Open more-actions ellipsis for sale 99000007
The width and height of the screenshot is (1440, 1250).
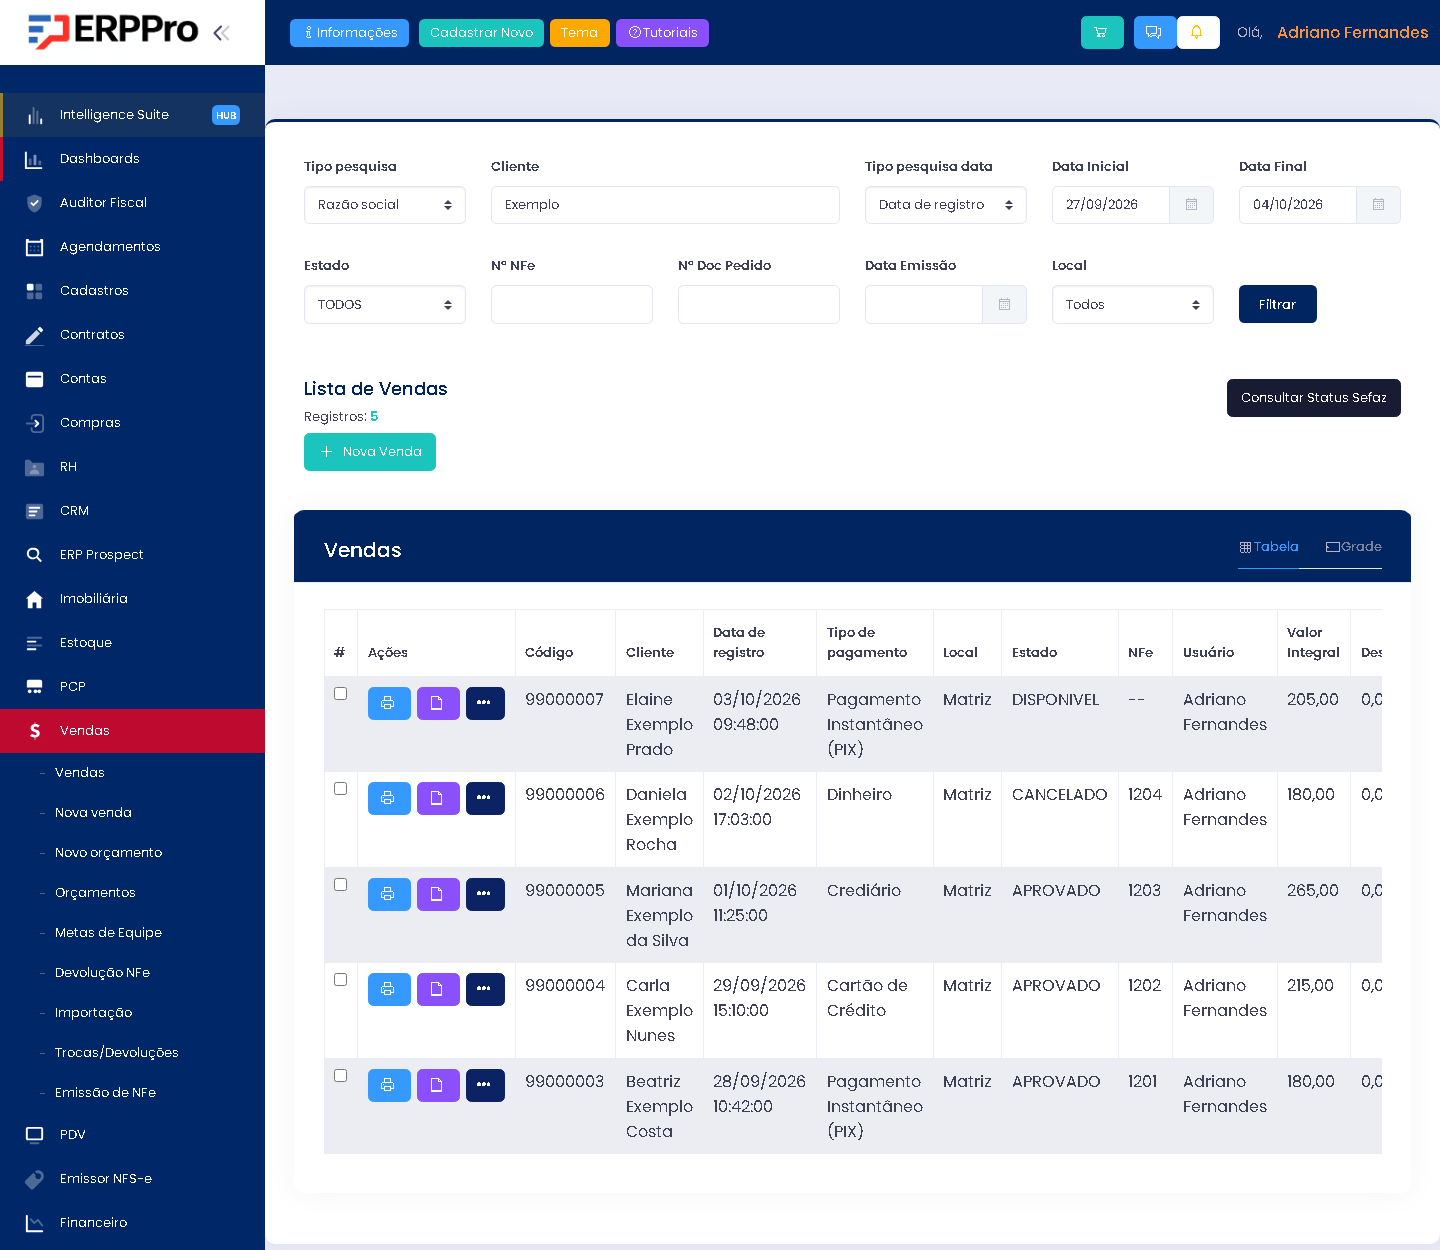tap(485, 703)
